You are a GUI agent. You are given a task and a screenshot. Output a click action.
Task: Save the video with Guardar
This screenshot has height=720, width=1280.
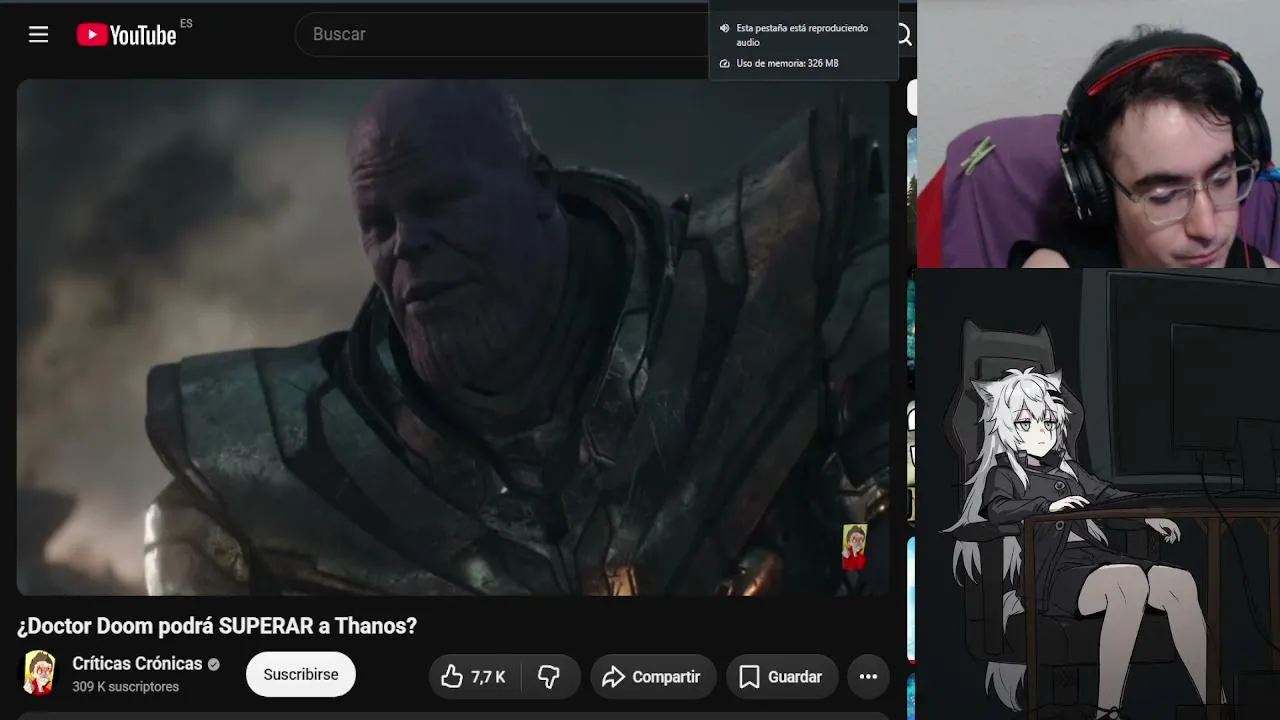click(781, 677)
